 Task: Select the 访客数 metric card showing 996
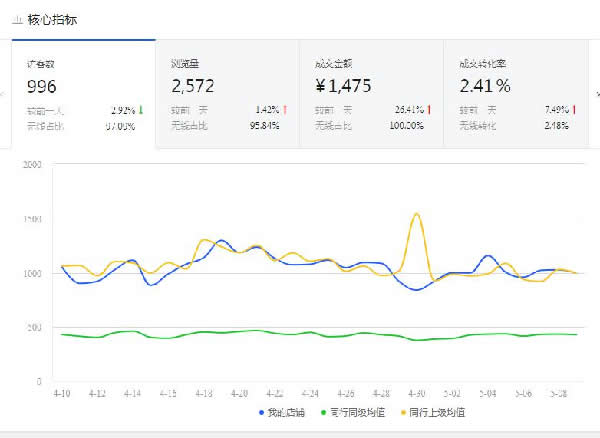pos(83,93)
